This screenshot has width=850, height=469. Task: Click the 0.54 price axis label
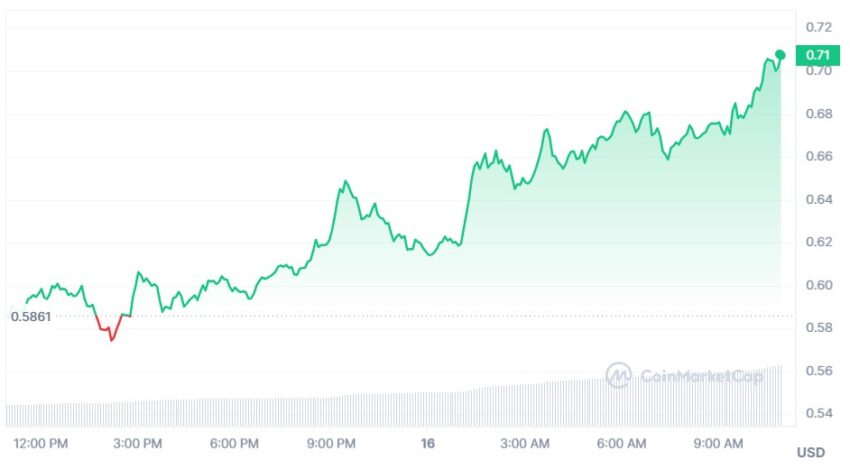point(819,413)
